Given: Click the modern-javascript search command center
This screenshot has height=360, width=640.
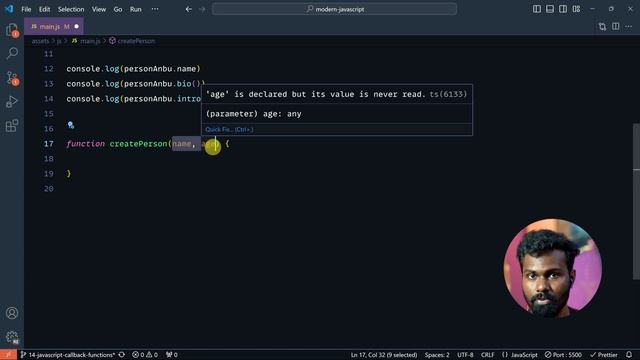Looking at the screenshot, I should 334,9.
